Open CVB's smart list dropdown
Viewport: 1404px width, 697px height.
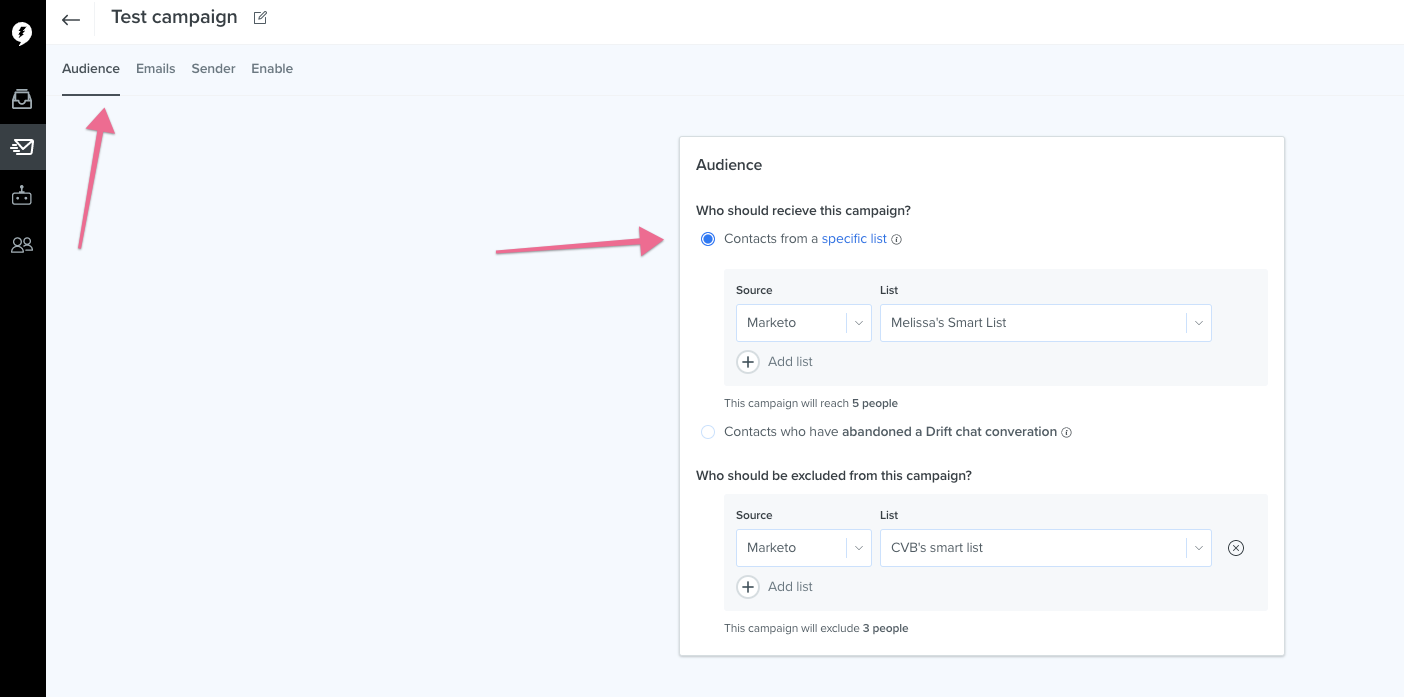tap(1046, 548)
